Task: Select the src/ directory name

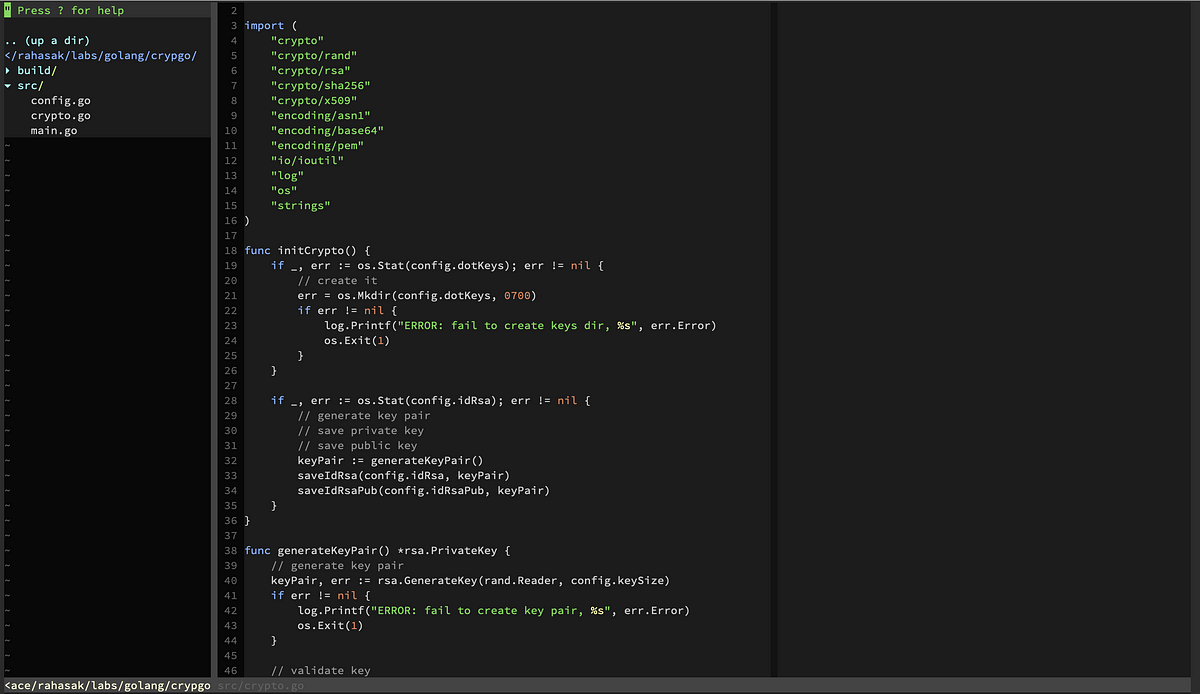Action: (x=31, y=86)
